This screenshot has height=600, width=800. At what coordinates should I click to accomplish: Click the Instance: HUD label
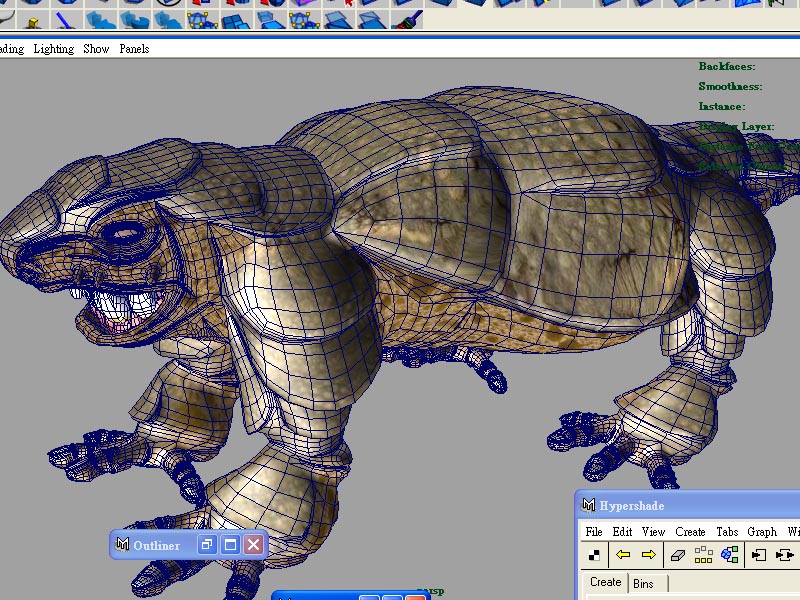(722, 106)
